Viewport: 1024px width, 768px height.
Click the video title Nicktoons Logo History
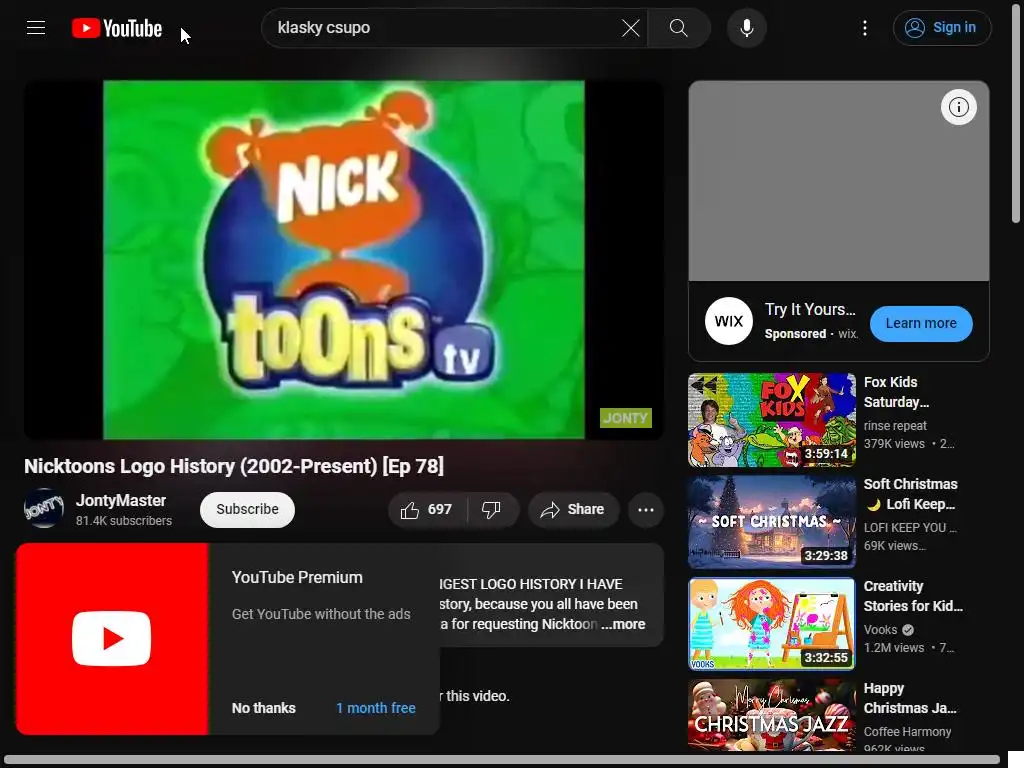pos(234,466)
